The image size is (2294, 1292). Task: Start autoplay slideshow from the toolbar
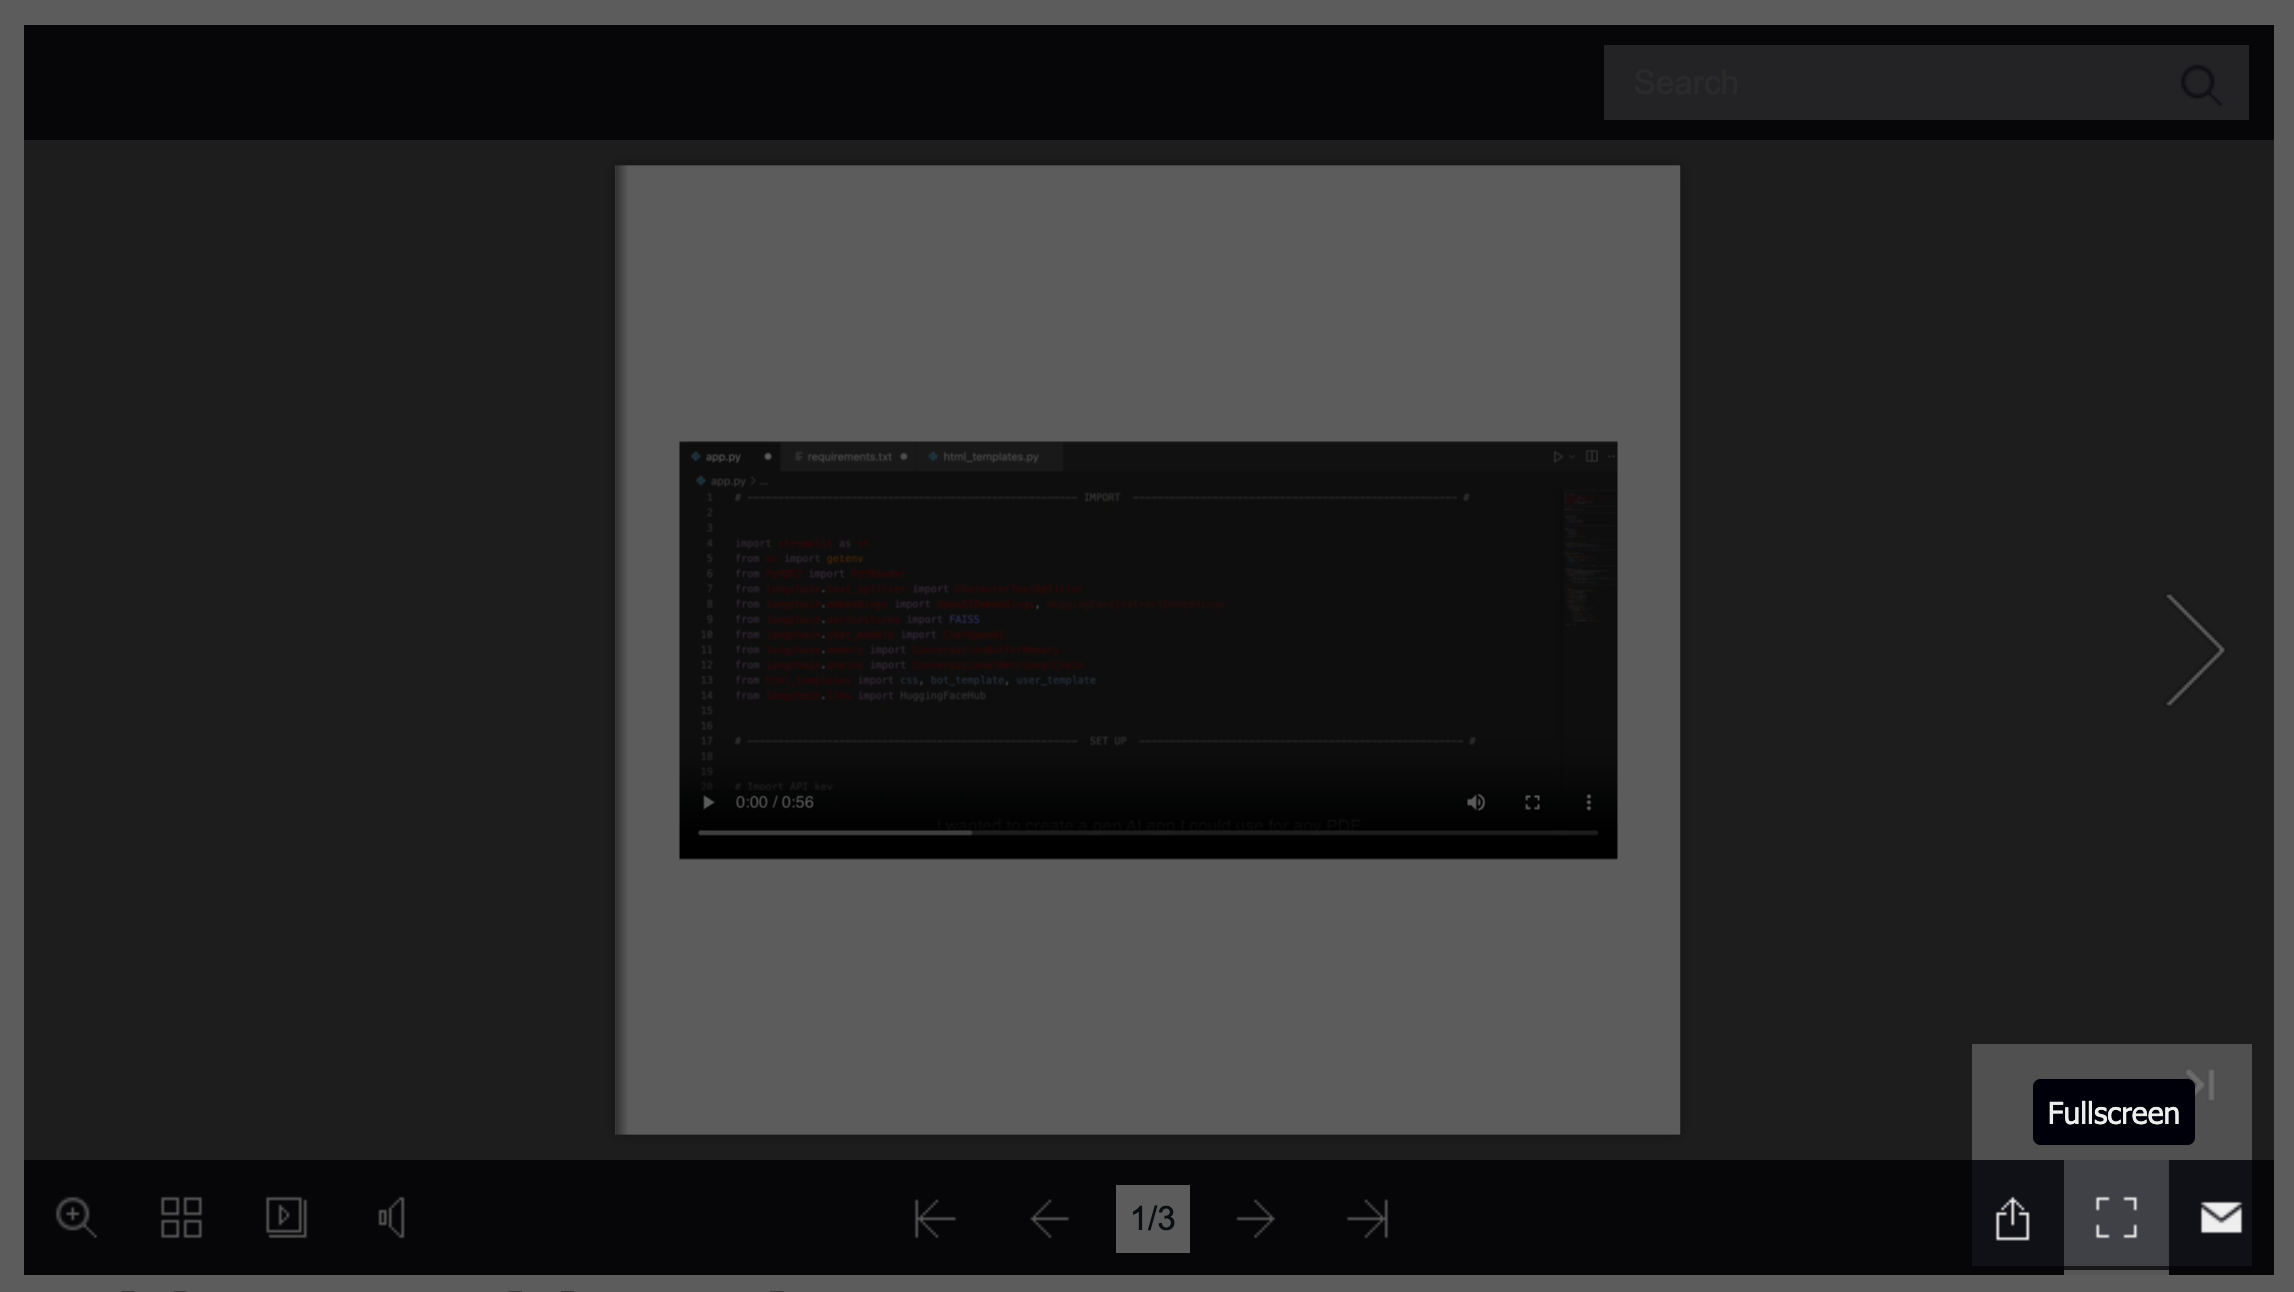pos(286,1217)
